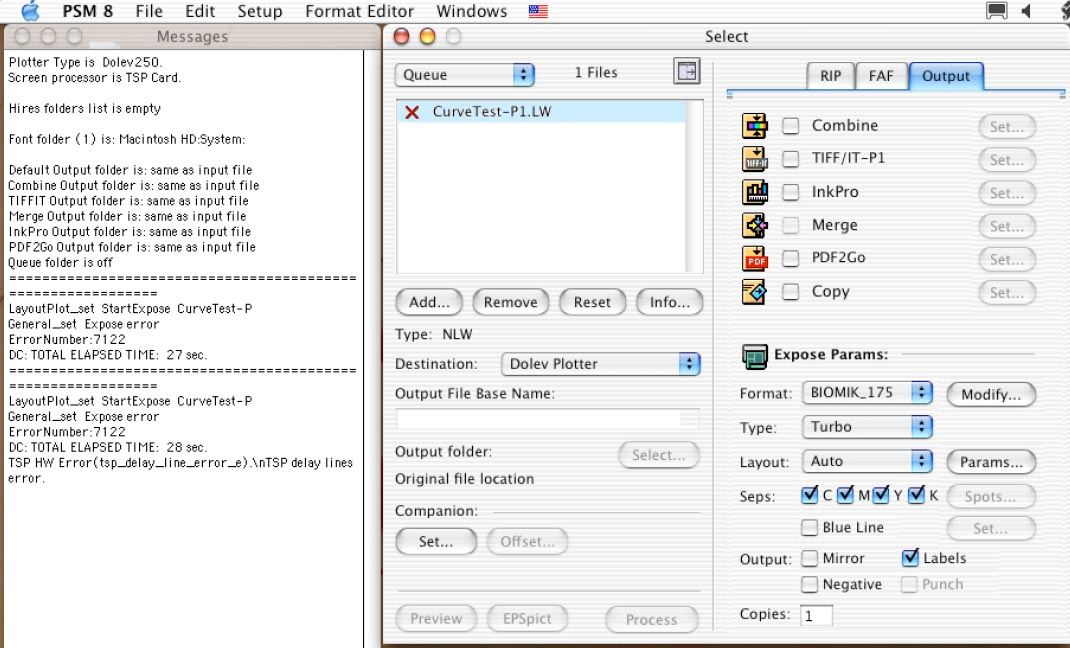Switch to the RIP tab

[830, 76]
